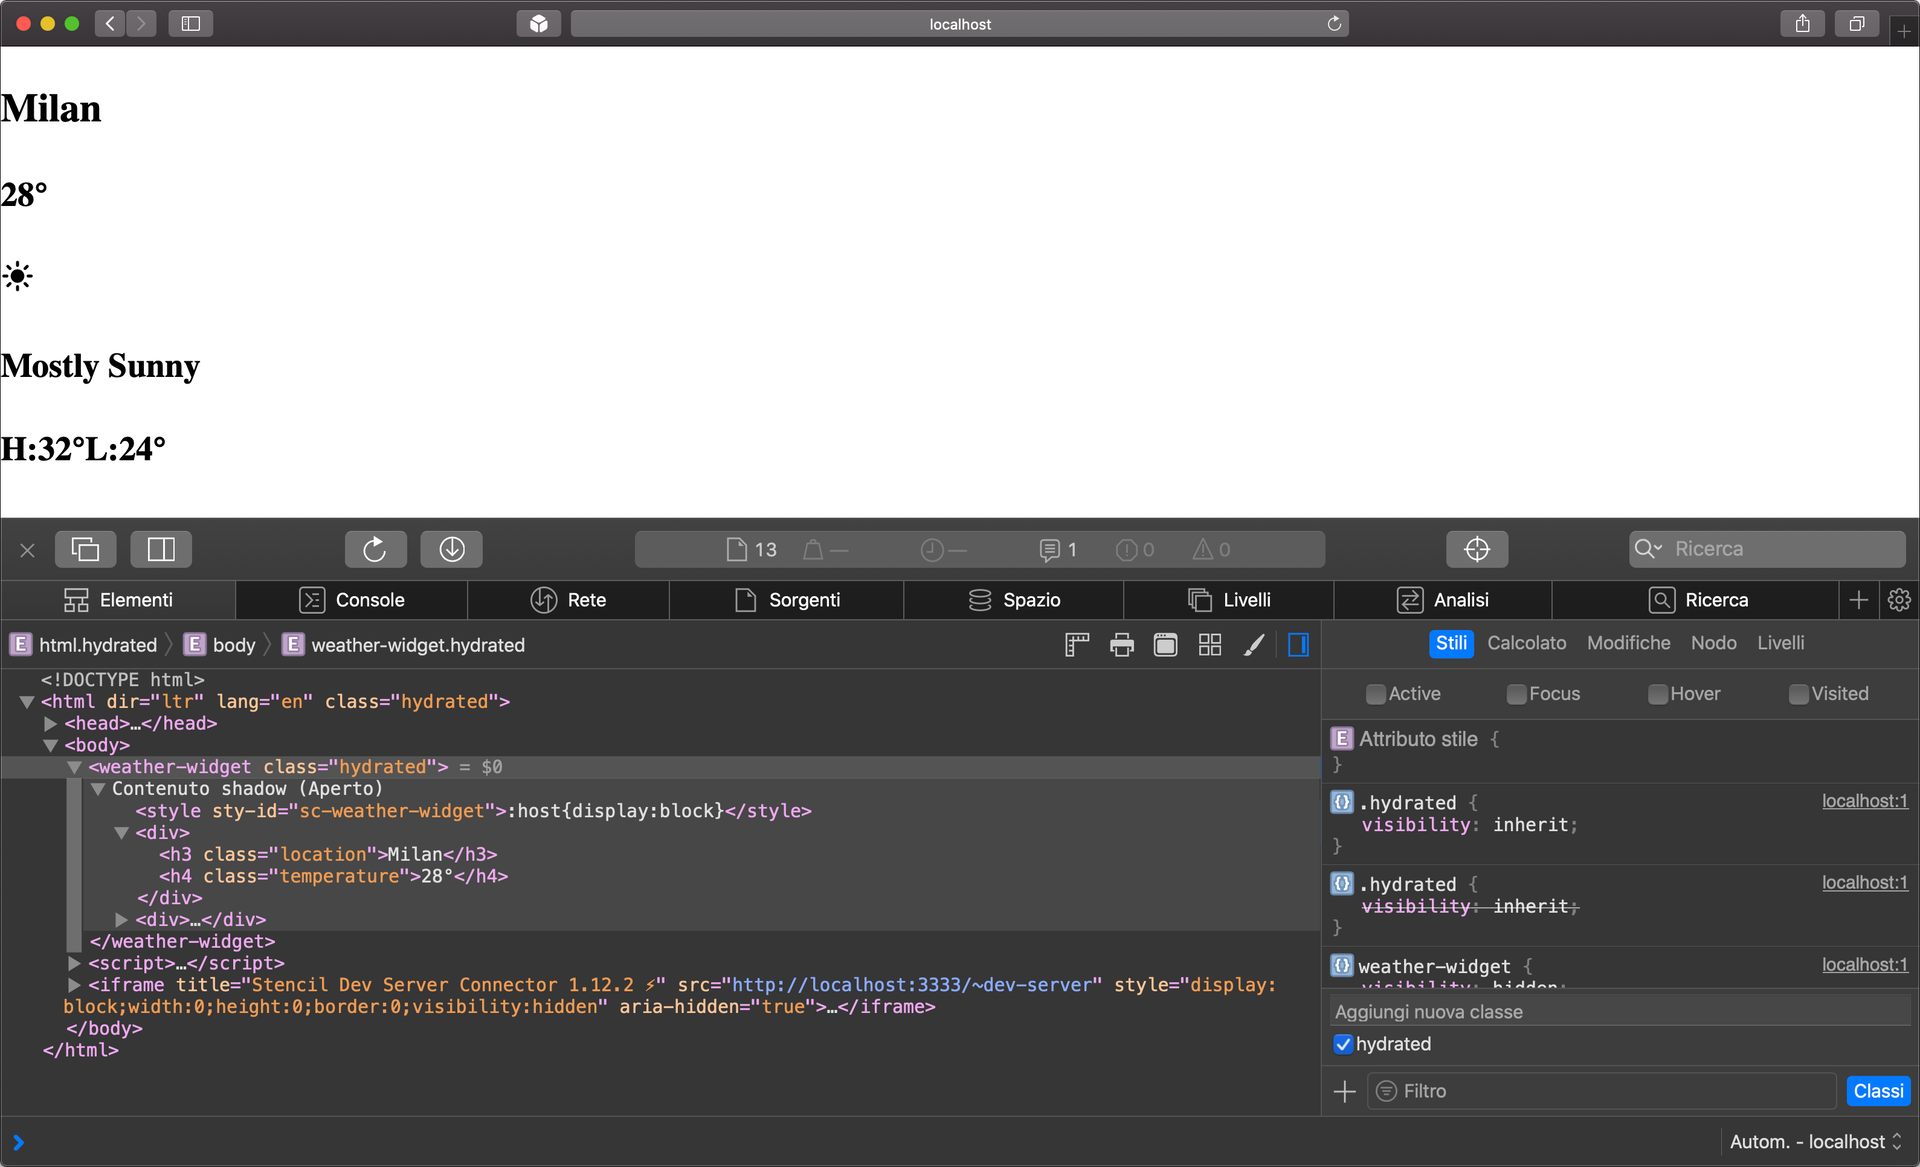Open the Livelli inspector tab
Image resolution: width=1920 pixels, height=1167 pixels.
[x=1229, y=600]
